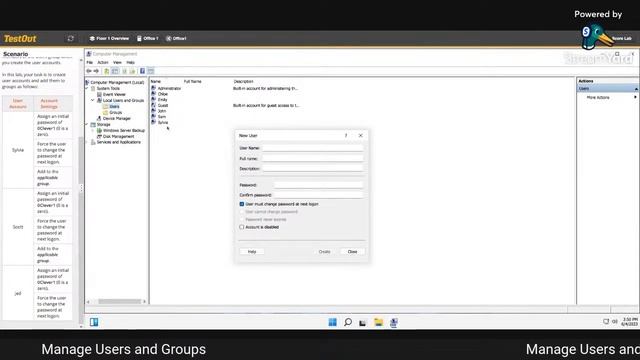Go to the Office 1 location
The height and width of the screenshot is (360, 640).
coord(147,38)
